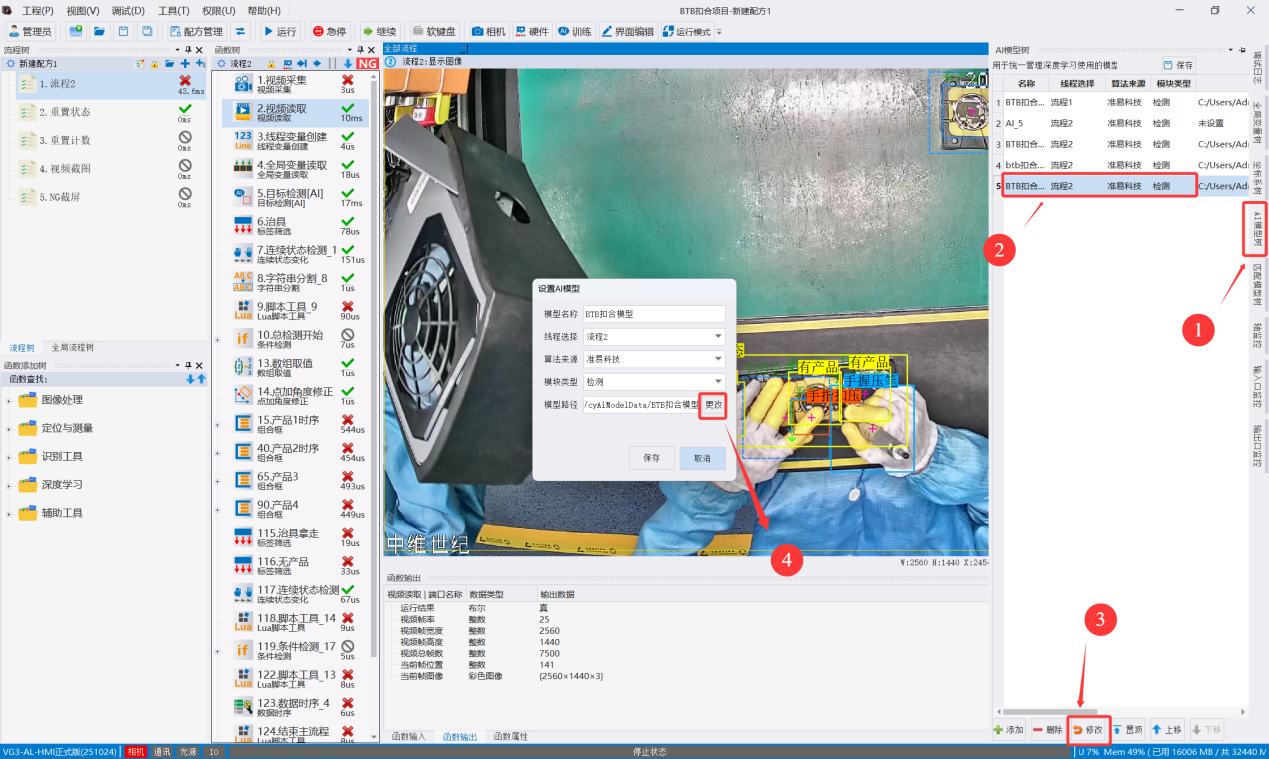Viewport: 1269px width, 759px height.
Task: Click the 运行 run button in toolbar
Action: point(279,31)
